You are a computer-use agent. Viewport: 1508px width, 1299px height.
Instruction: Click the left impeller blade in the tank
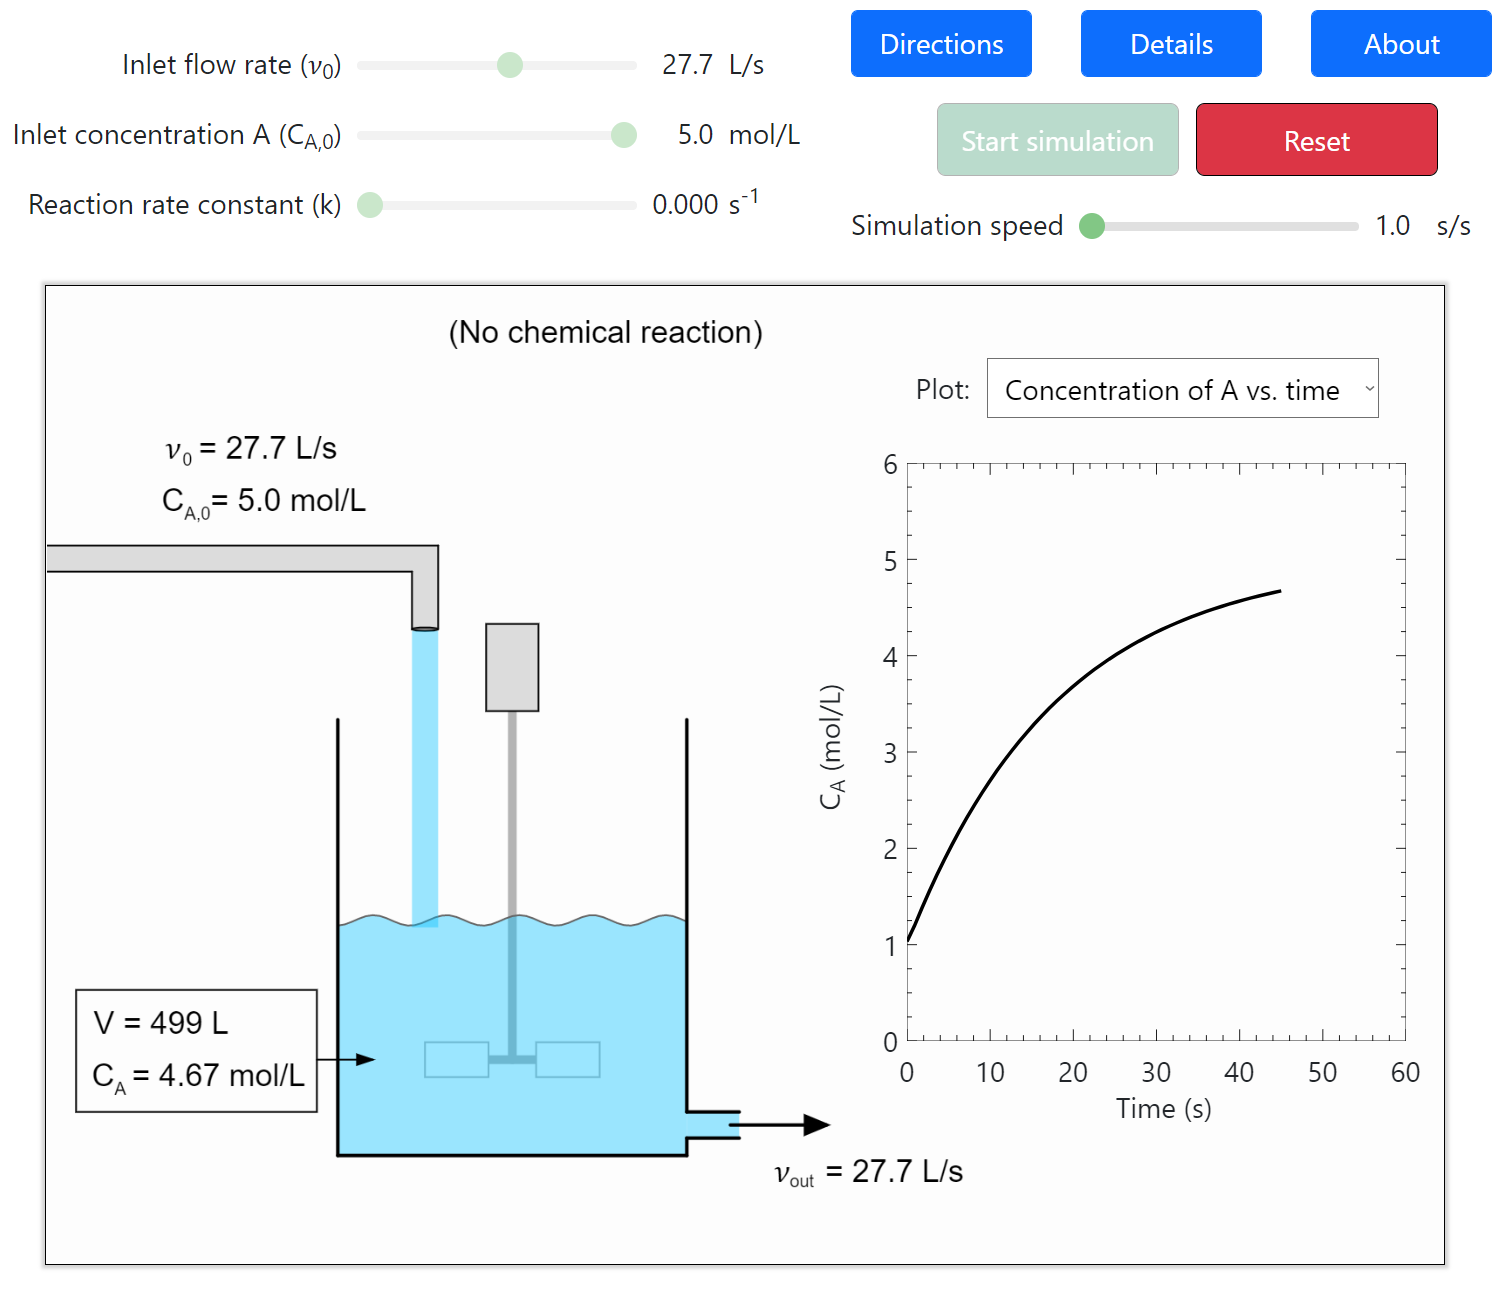456,1060
